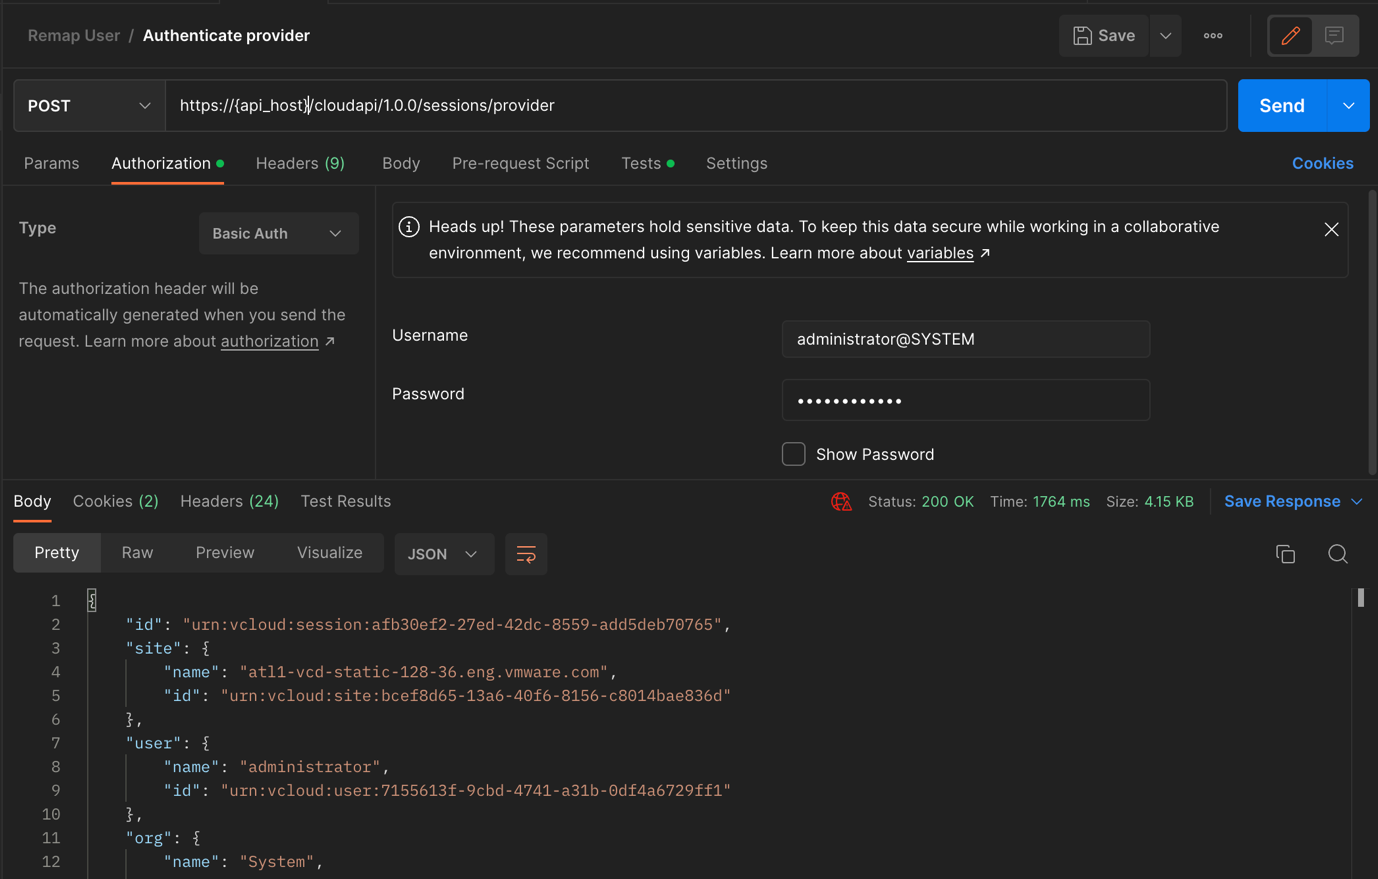1378x879 pixels.
Task: Open the Cookies link
Action: [x=1322, y=163]
